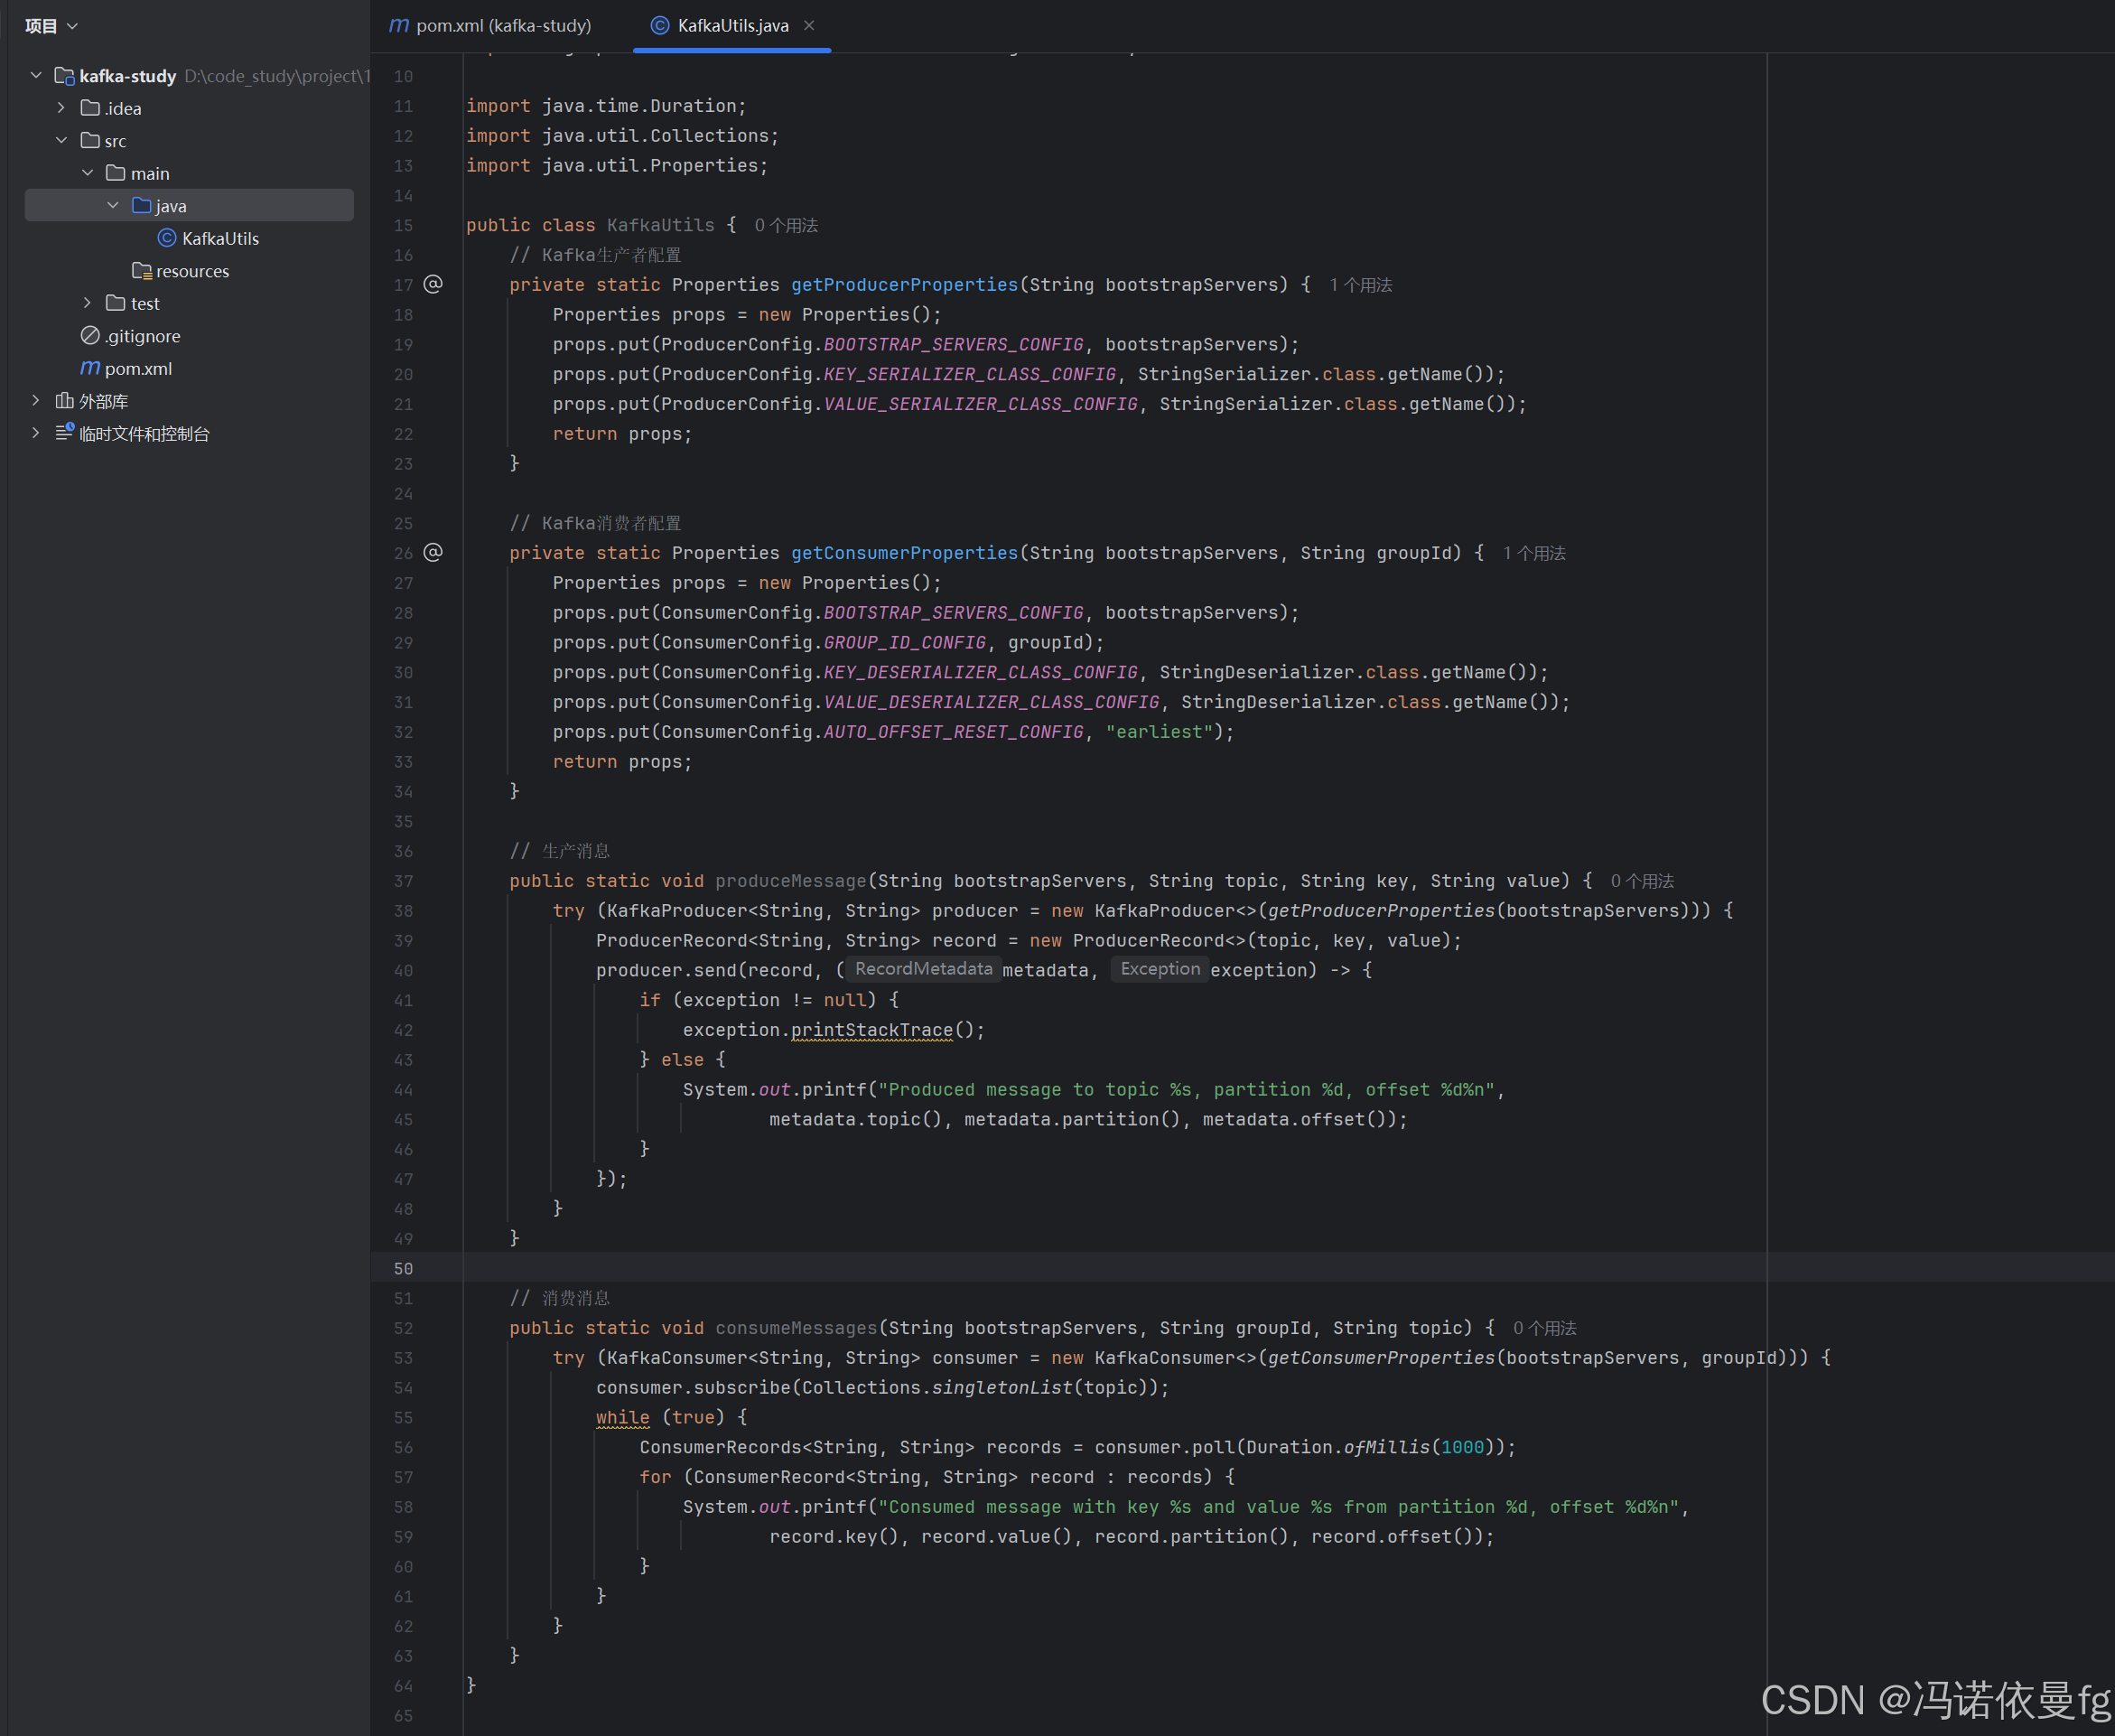Collapse the kafka-study project root node

click(x=36, y=75)
